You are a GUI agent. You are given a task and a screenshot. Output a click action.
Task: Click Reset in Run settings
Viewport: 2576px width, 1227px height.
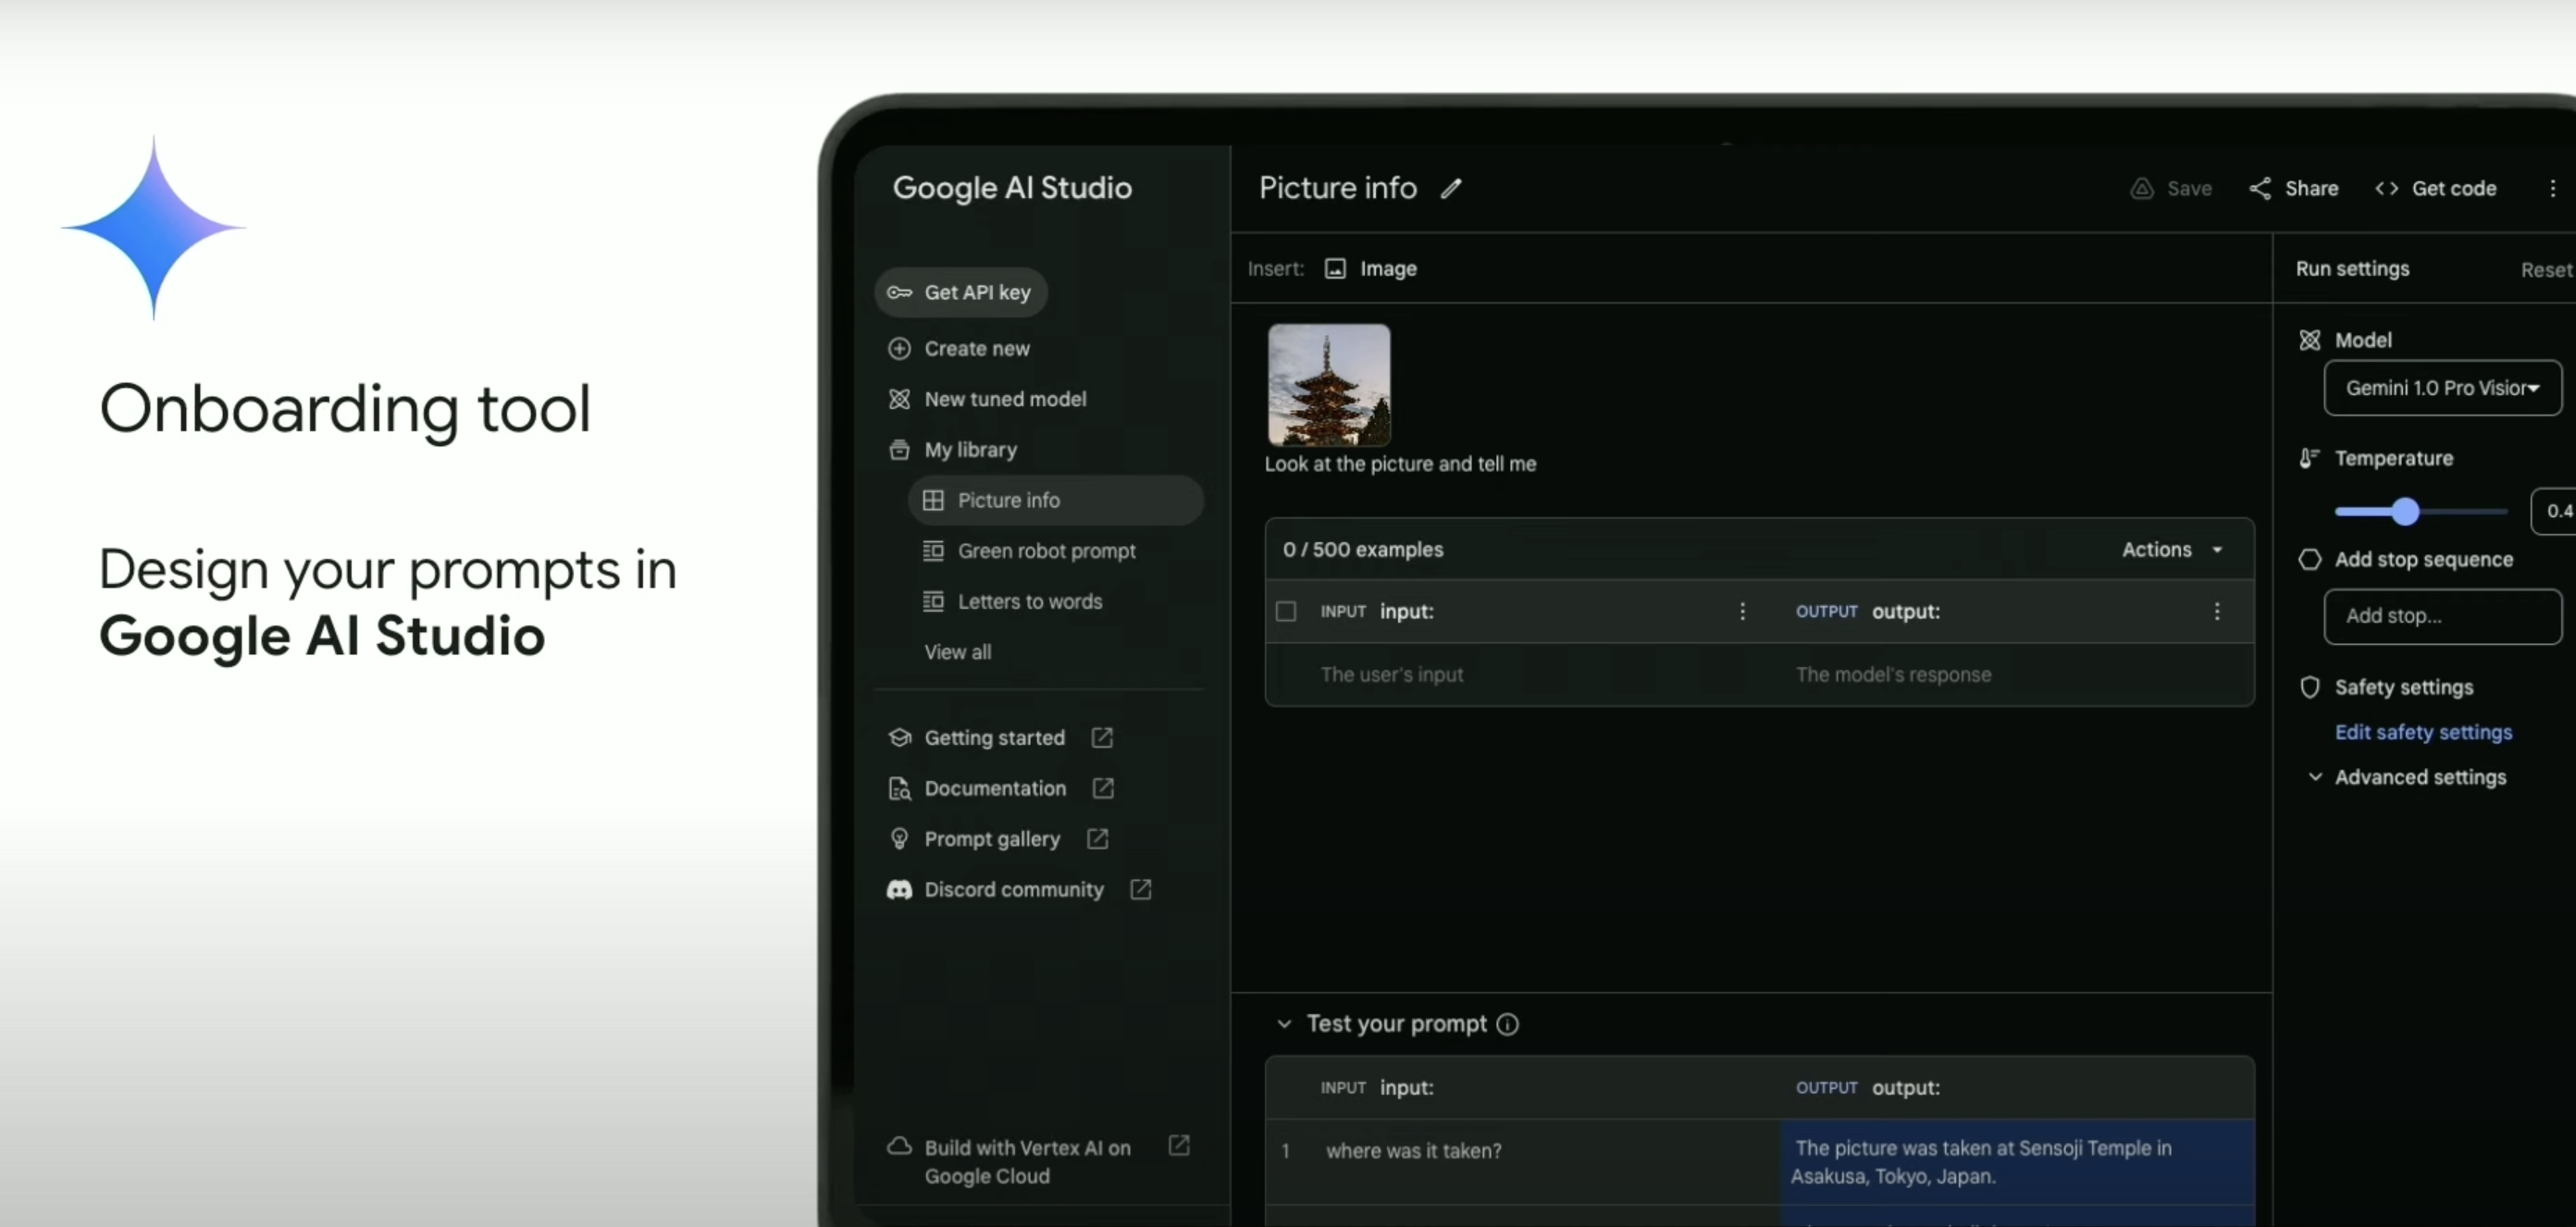pyautogui.click(x=2546, y=270)
